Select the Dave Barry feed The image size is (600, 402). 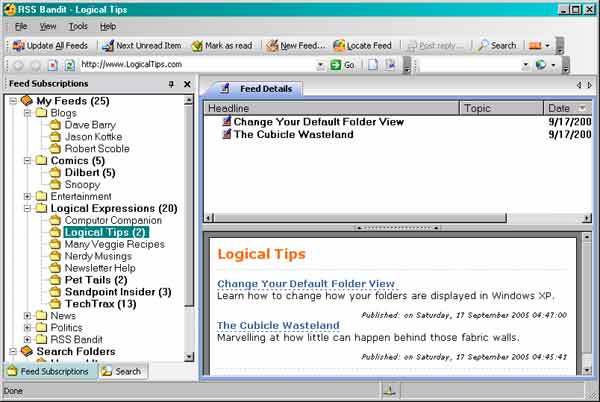[x=90, y=125]
